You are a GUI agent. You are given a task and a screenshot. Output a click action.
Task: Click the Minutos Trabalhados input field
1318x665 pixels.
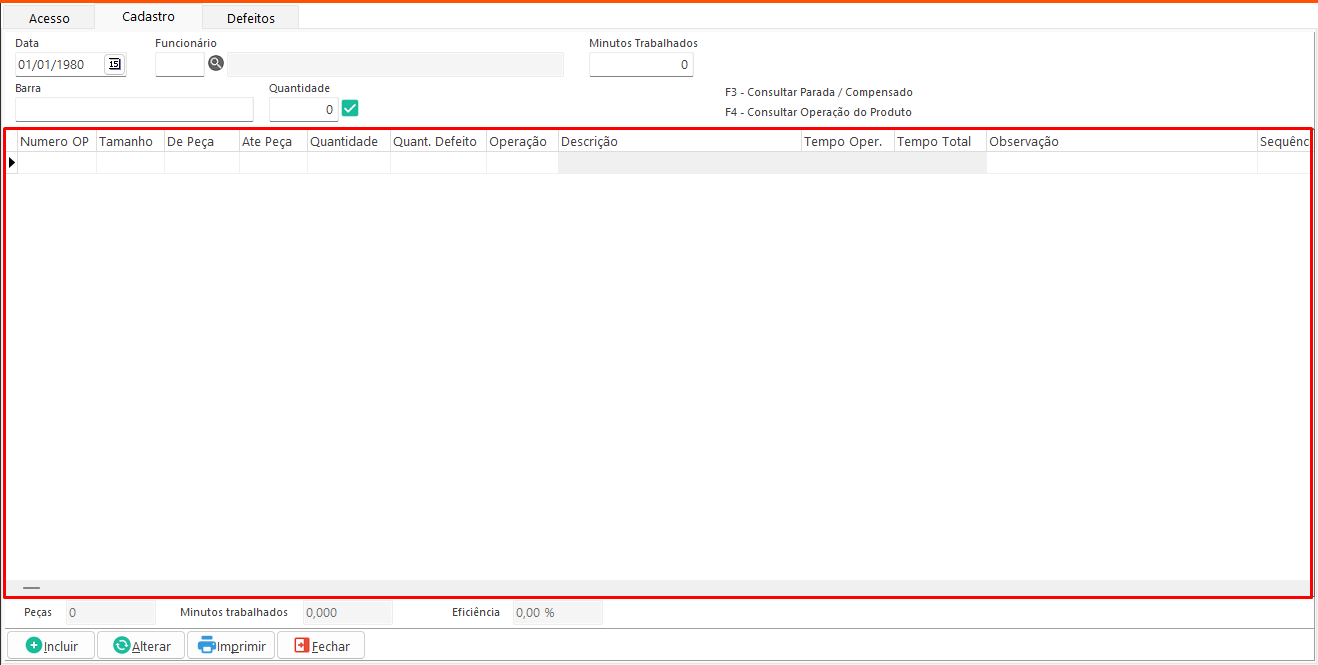click(640, 65)
